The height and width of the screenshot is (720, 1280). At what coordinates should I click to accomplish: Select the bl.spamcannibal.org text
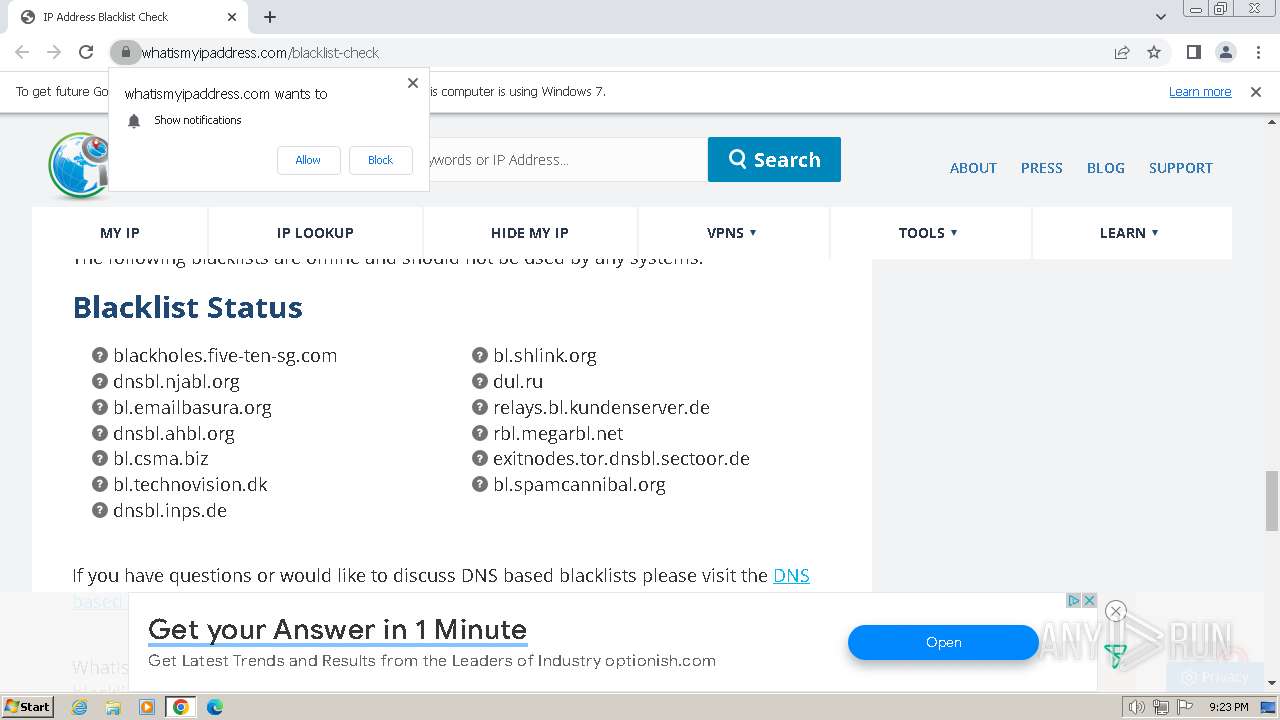point(579,485)
